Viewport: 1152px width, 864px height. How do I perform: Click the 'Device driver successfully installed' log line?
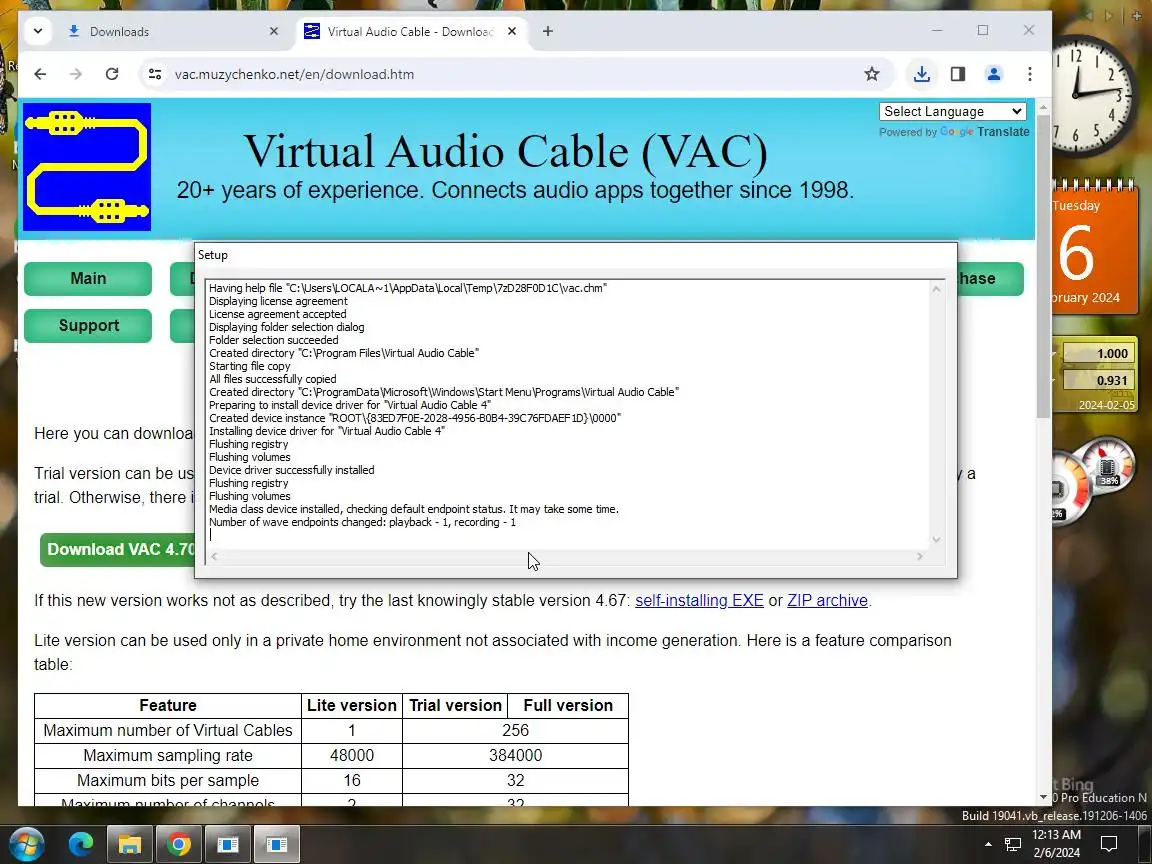[292, 470]
